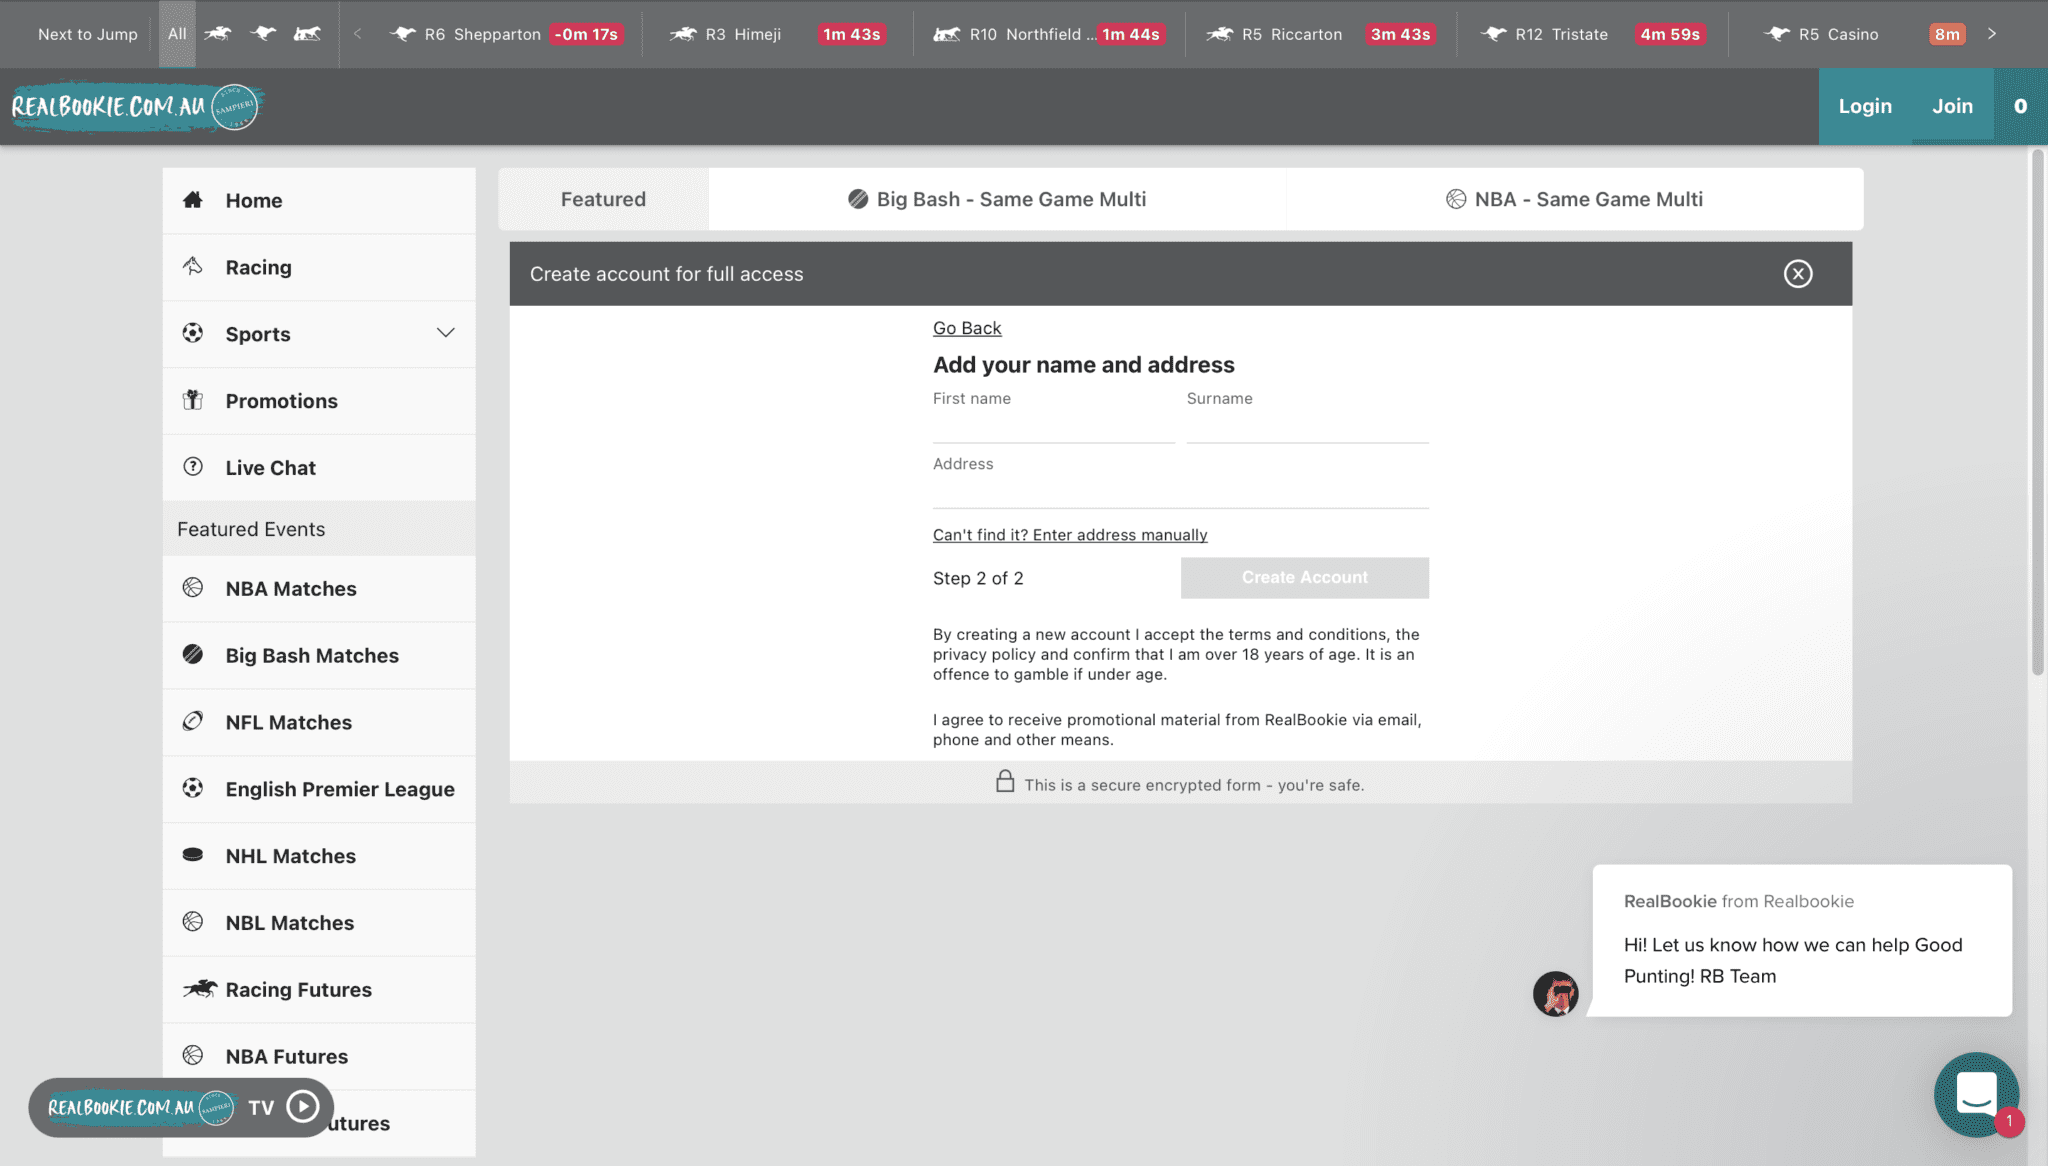The height and width of the screenshot is (1166, 2048).
Task: Go to previous races with left arrow
Action: tap(357, 34)
